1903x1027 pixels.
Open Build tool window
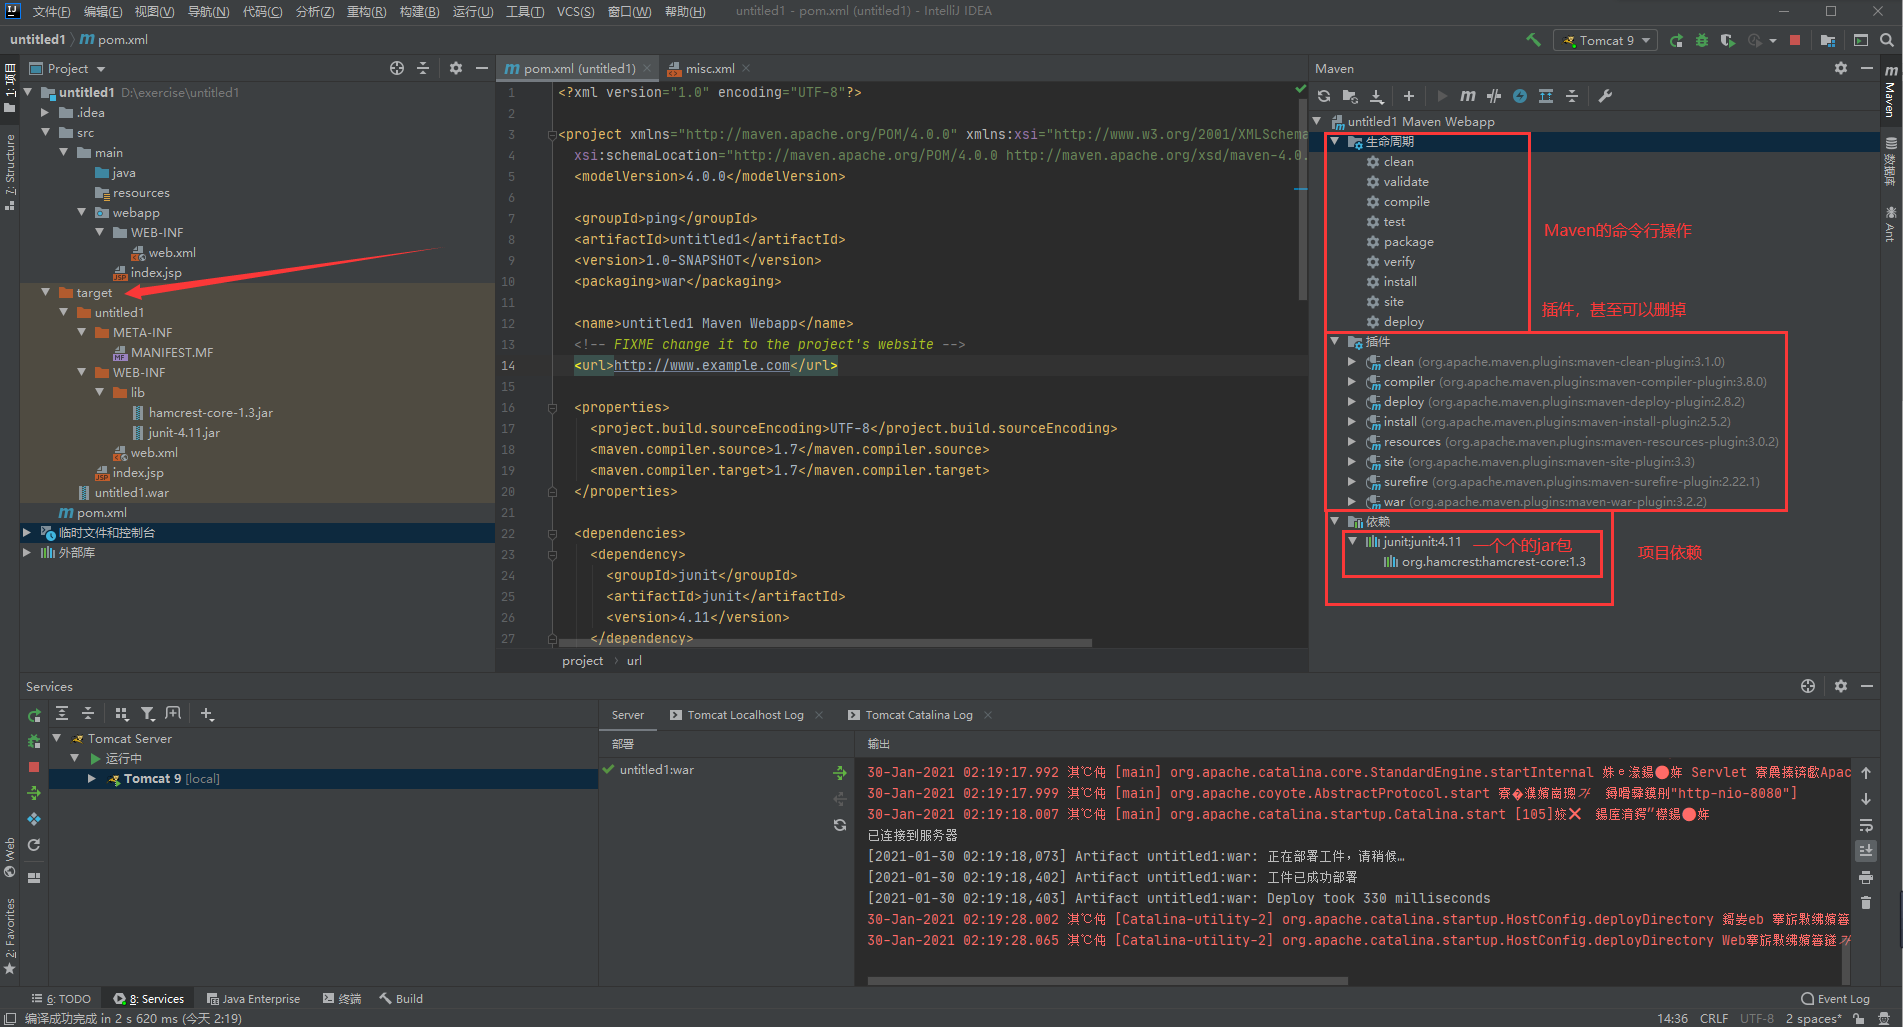(x=401, y=998)
